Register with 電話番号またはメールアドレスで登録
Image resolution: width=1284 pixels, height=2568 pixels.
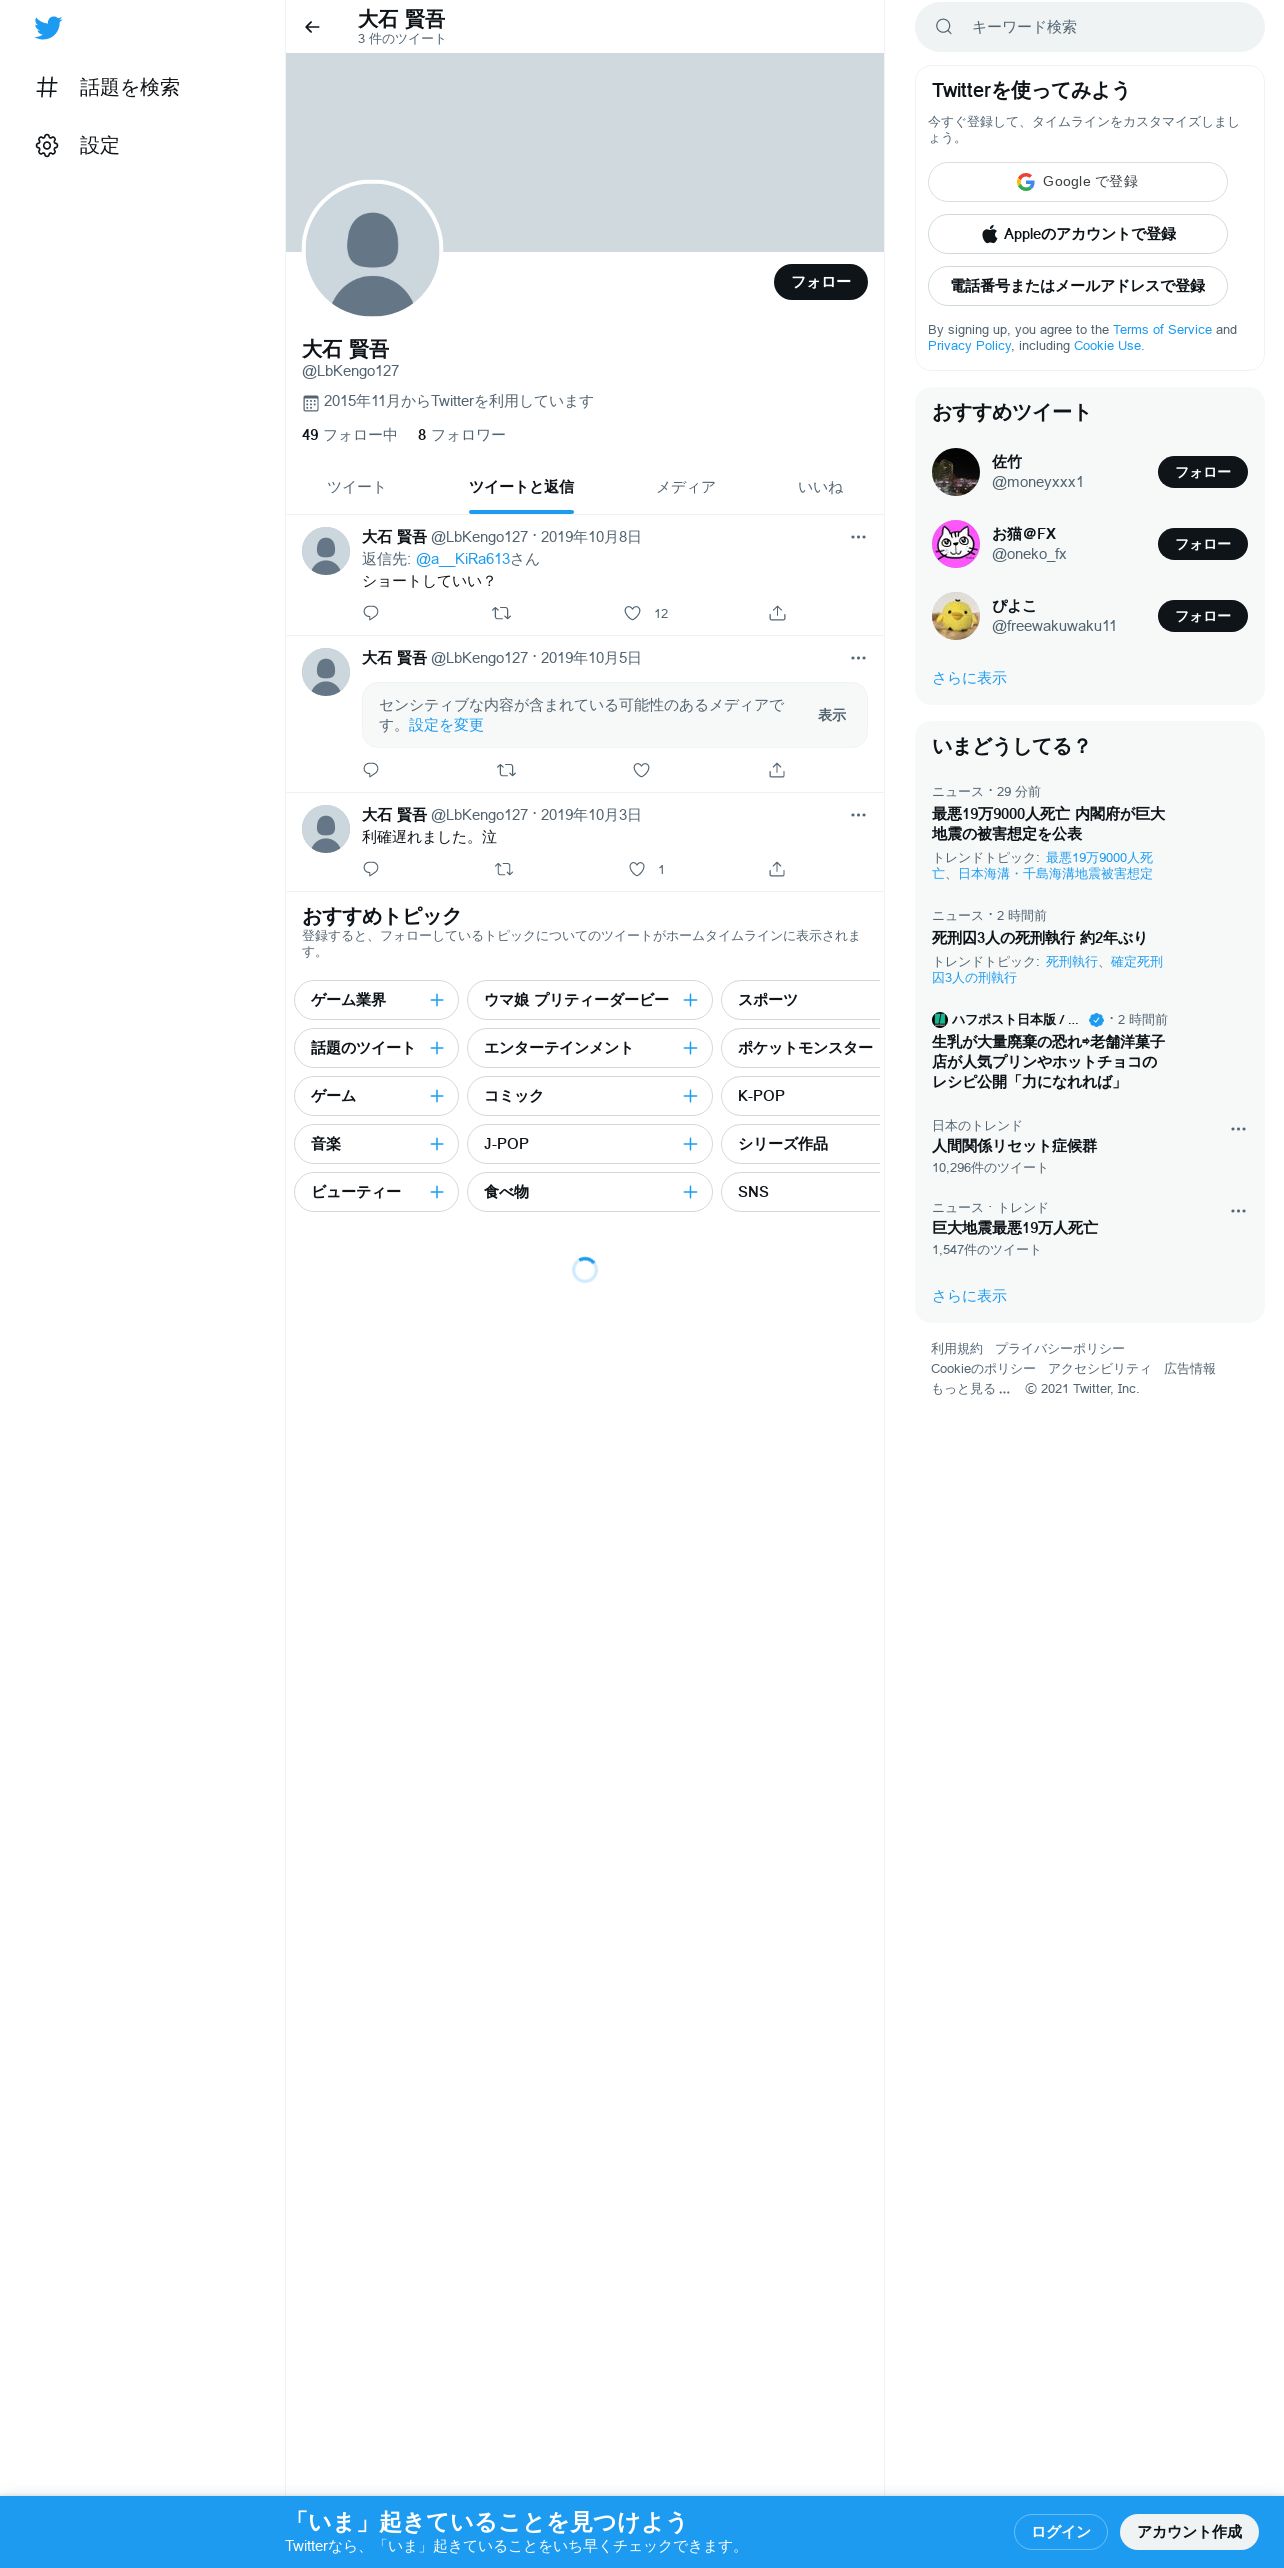point(1078,286)
